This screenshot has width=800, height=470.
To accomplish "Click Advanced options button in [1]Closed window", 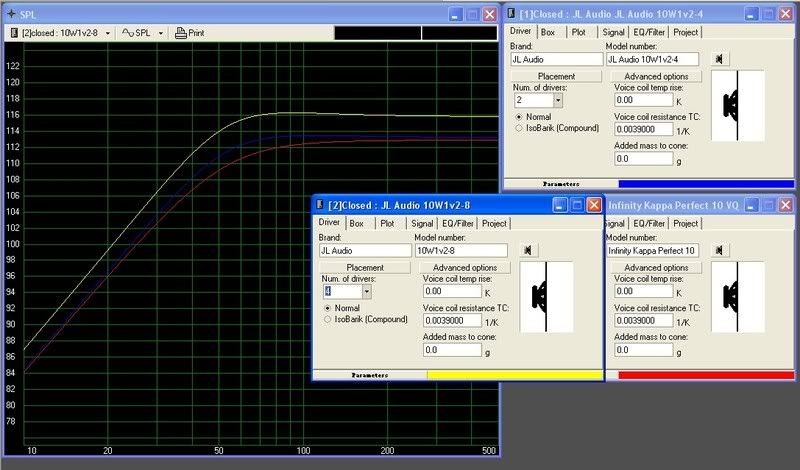I will 656,77.
